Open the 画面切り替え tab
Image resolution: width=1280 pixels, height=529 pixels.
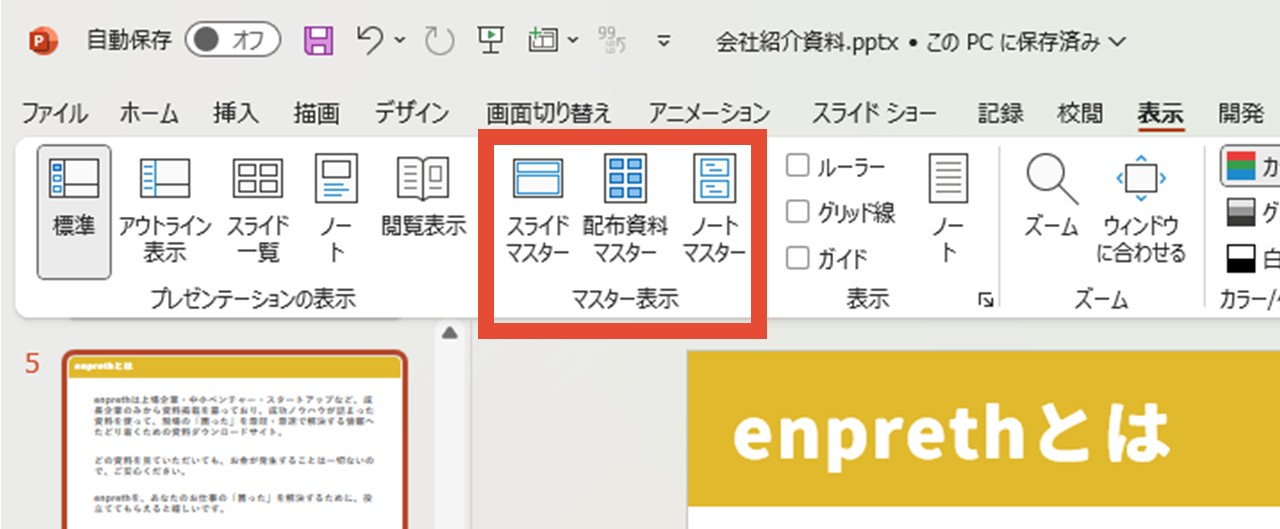549,113
